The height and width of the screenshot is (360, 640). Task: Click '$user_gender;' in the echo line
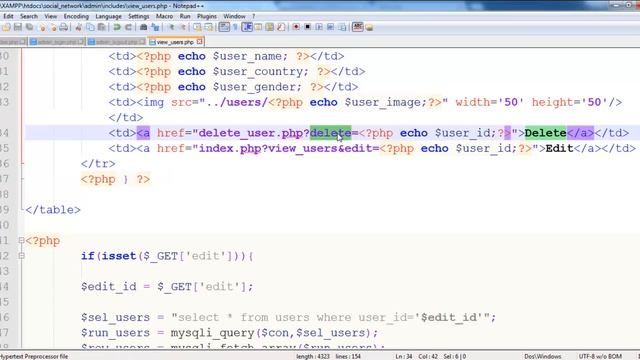pyautogui.click(x=257, y=87)
